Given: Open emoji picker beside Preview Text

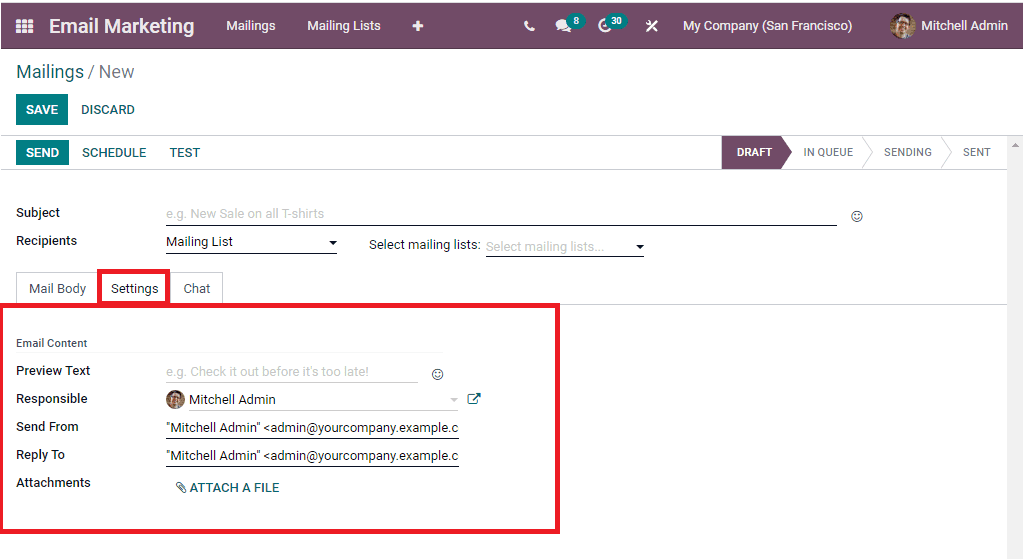Looking at the screenshot, I should 438,374.
